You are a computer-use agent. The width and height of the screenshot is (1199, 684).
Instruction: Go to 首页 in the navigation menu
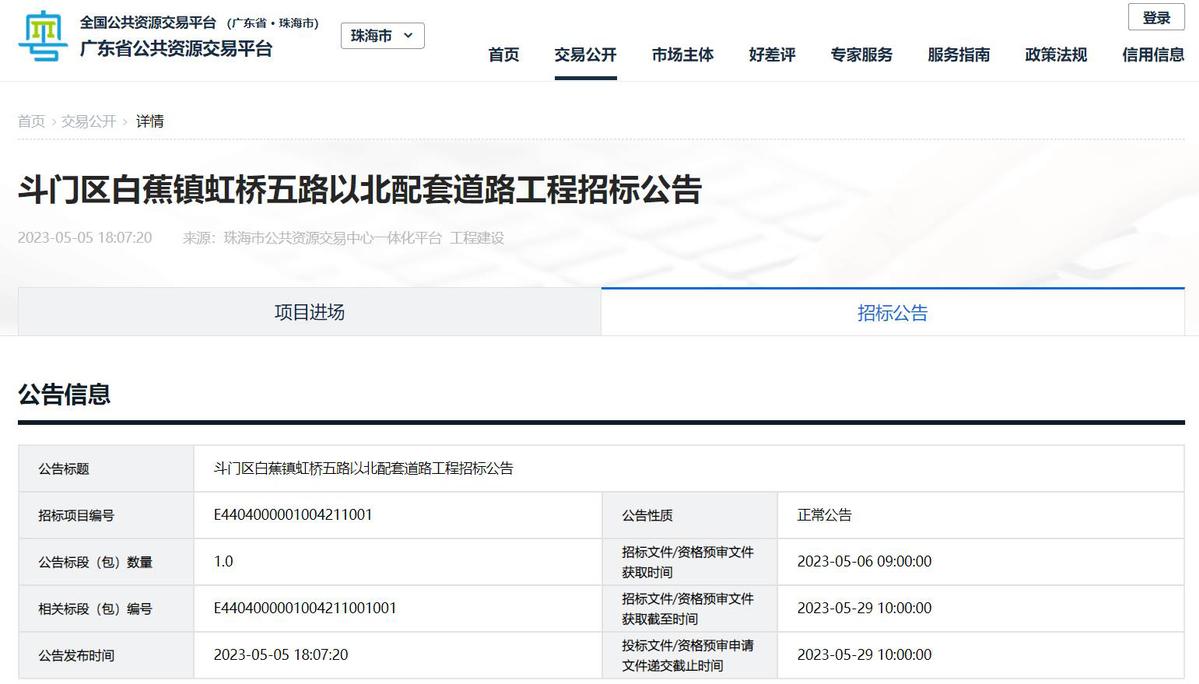[x=504, y=55]
